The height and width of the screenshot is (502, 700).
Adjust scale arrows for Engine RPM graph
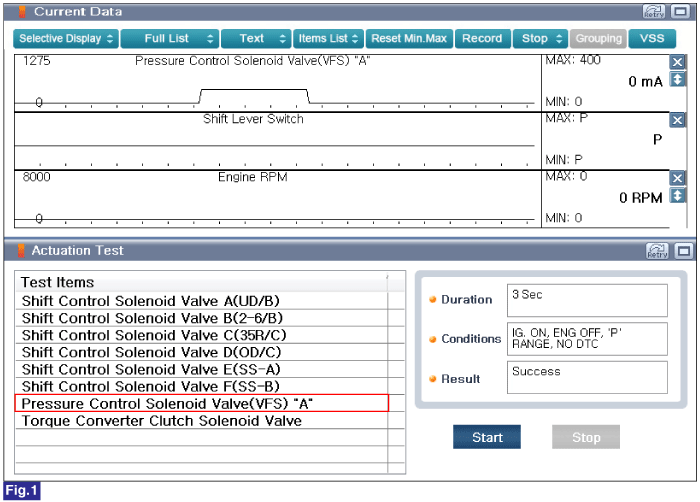(x=677, y=196)
